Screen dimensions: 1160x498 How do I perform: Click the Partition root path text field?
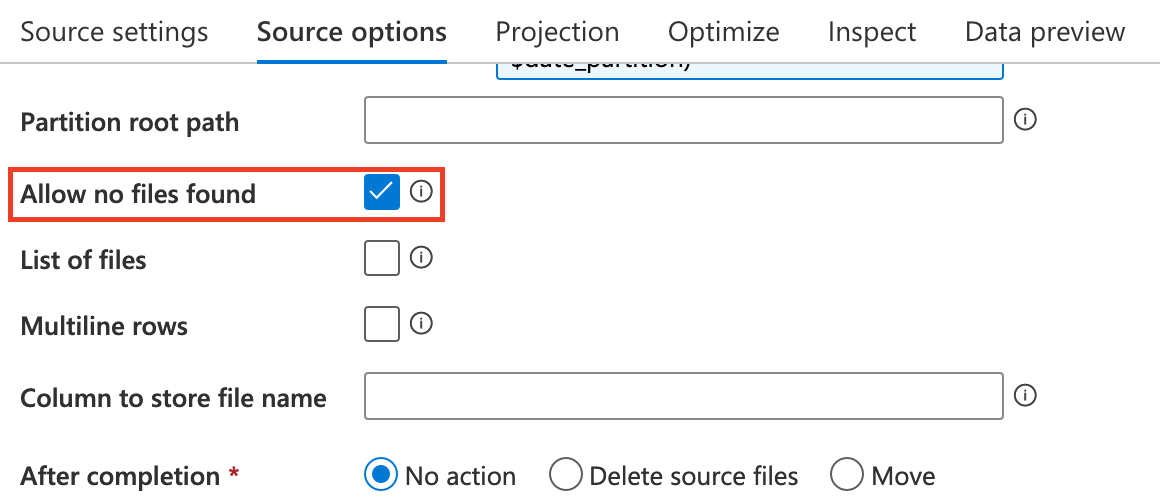pos(683,121)
